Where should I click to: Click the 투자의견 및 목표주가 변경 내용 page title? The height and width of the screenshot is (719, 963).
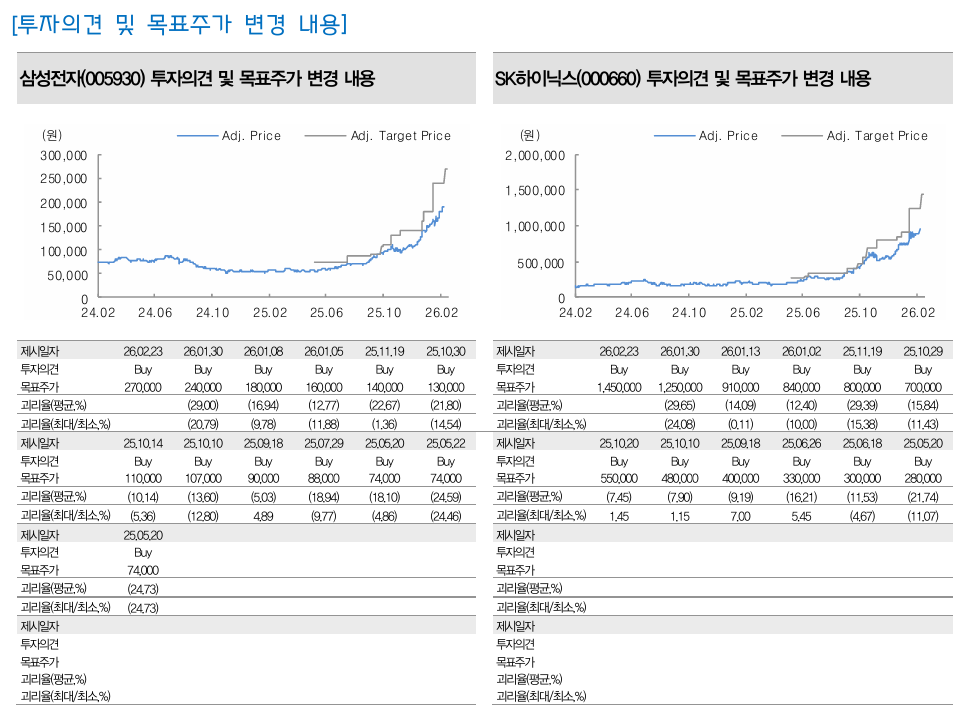(x=180, y=24)
